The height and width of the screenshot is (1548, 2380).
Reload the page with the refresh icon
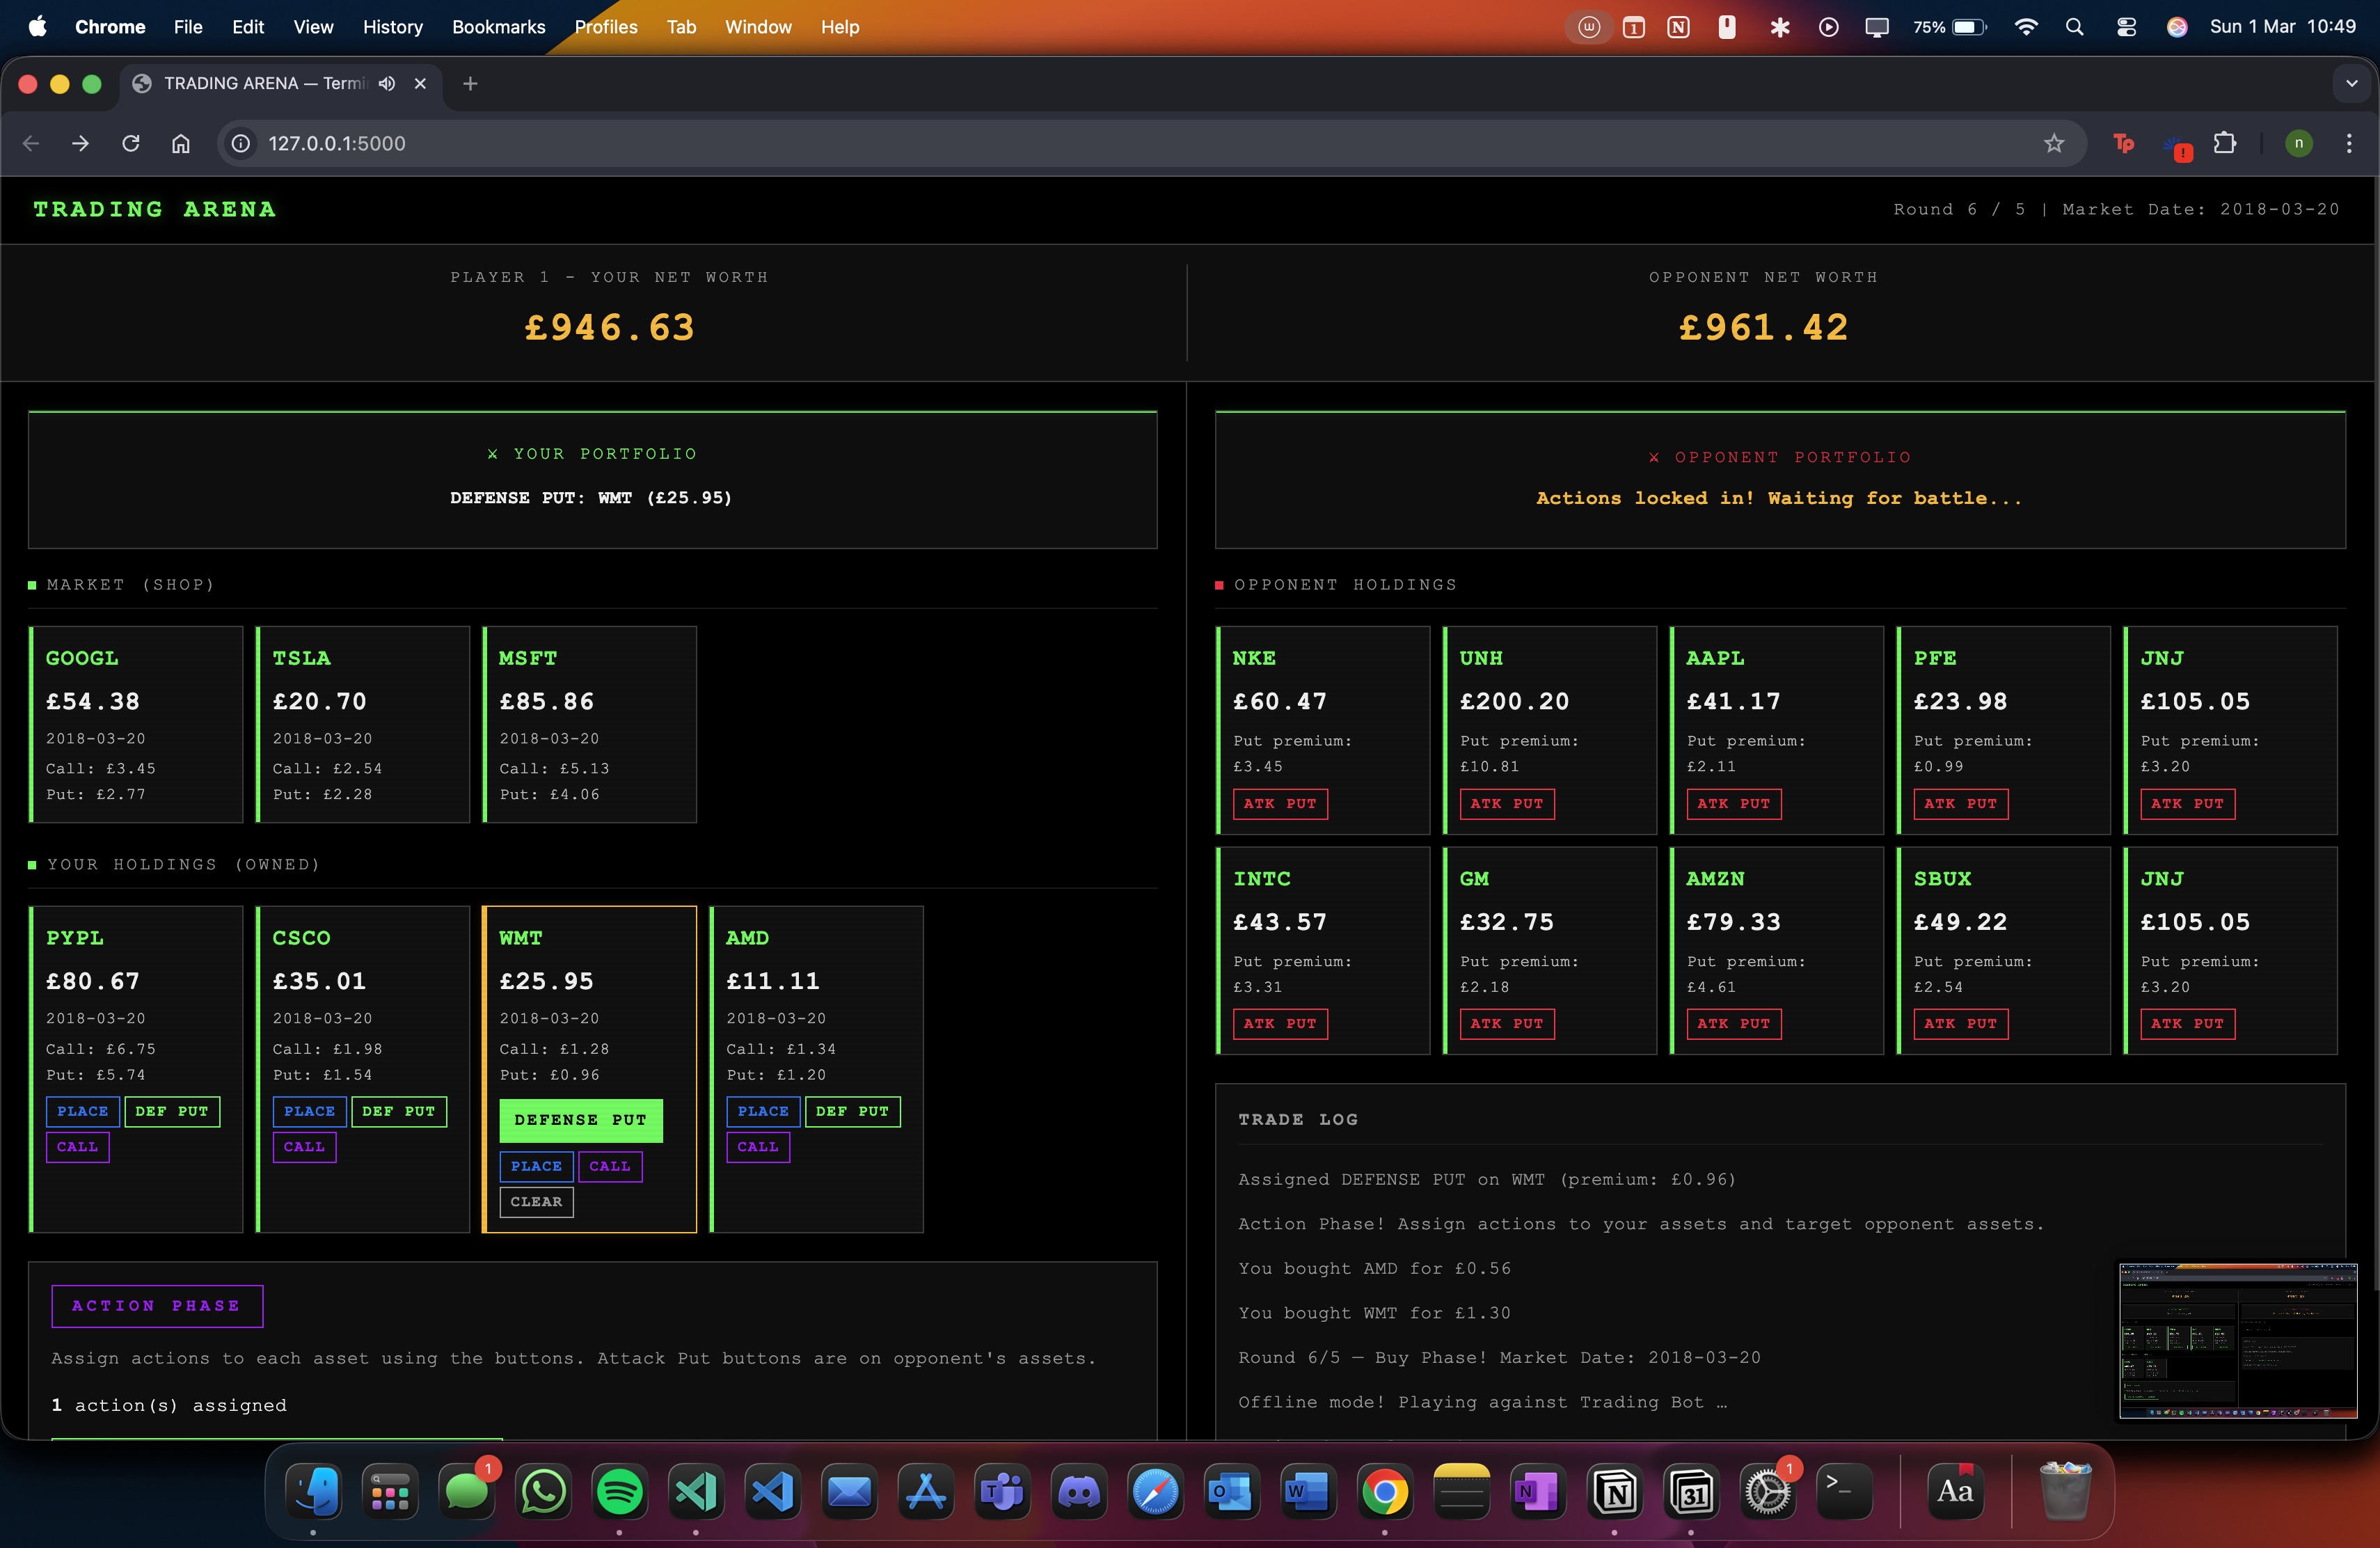pyautogui.click(x=131, y=143)
